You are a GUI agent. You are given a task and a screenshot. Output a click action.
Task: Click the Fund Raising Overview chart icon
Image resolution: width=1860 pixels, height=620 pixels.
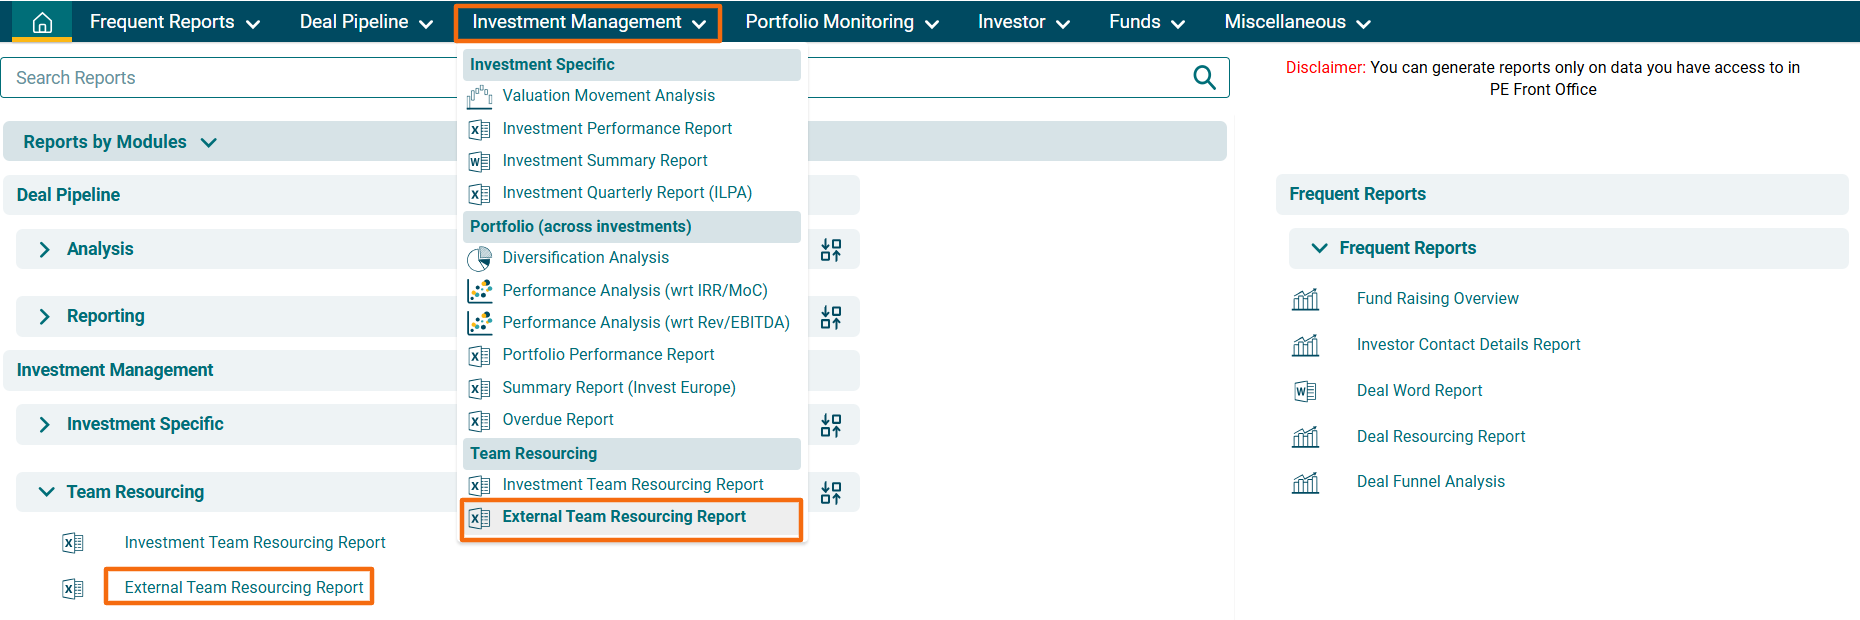click(1305, 299)
